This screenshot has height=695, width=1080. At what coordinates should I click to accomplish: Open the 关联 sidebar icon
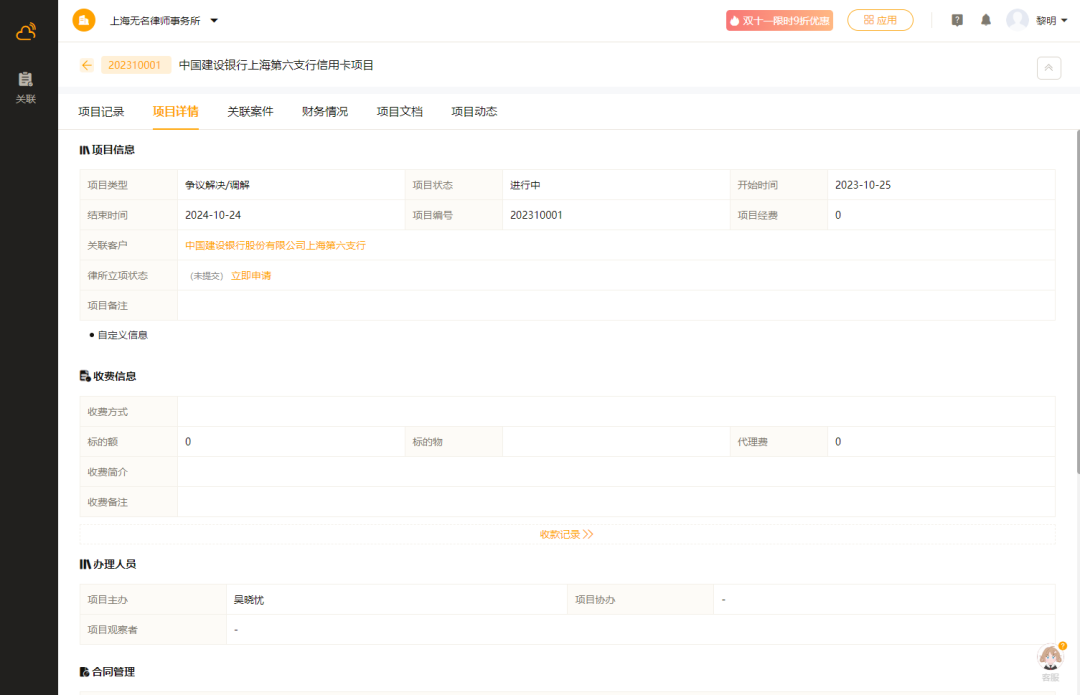[x=26, y=86]
